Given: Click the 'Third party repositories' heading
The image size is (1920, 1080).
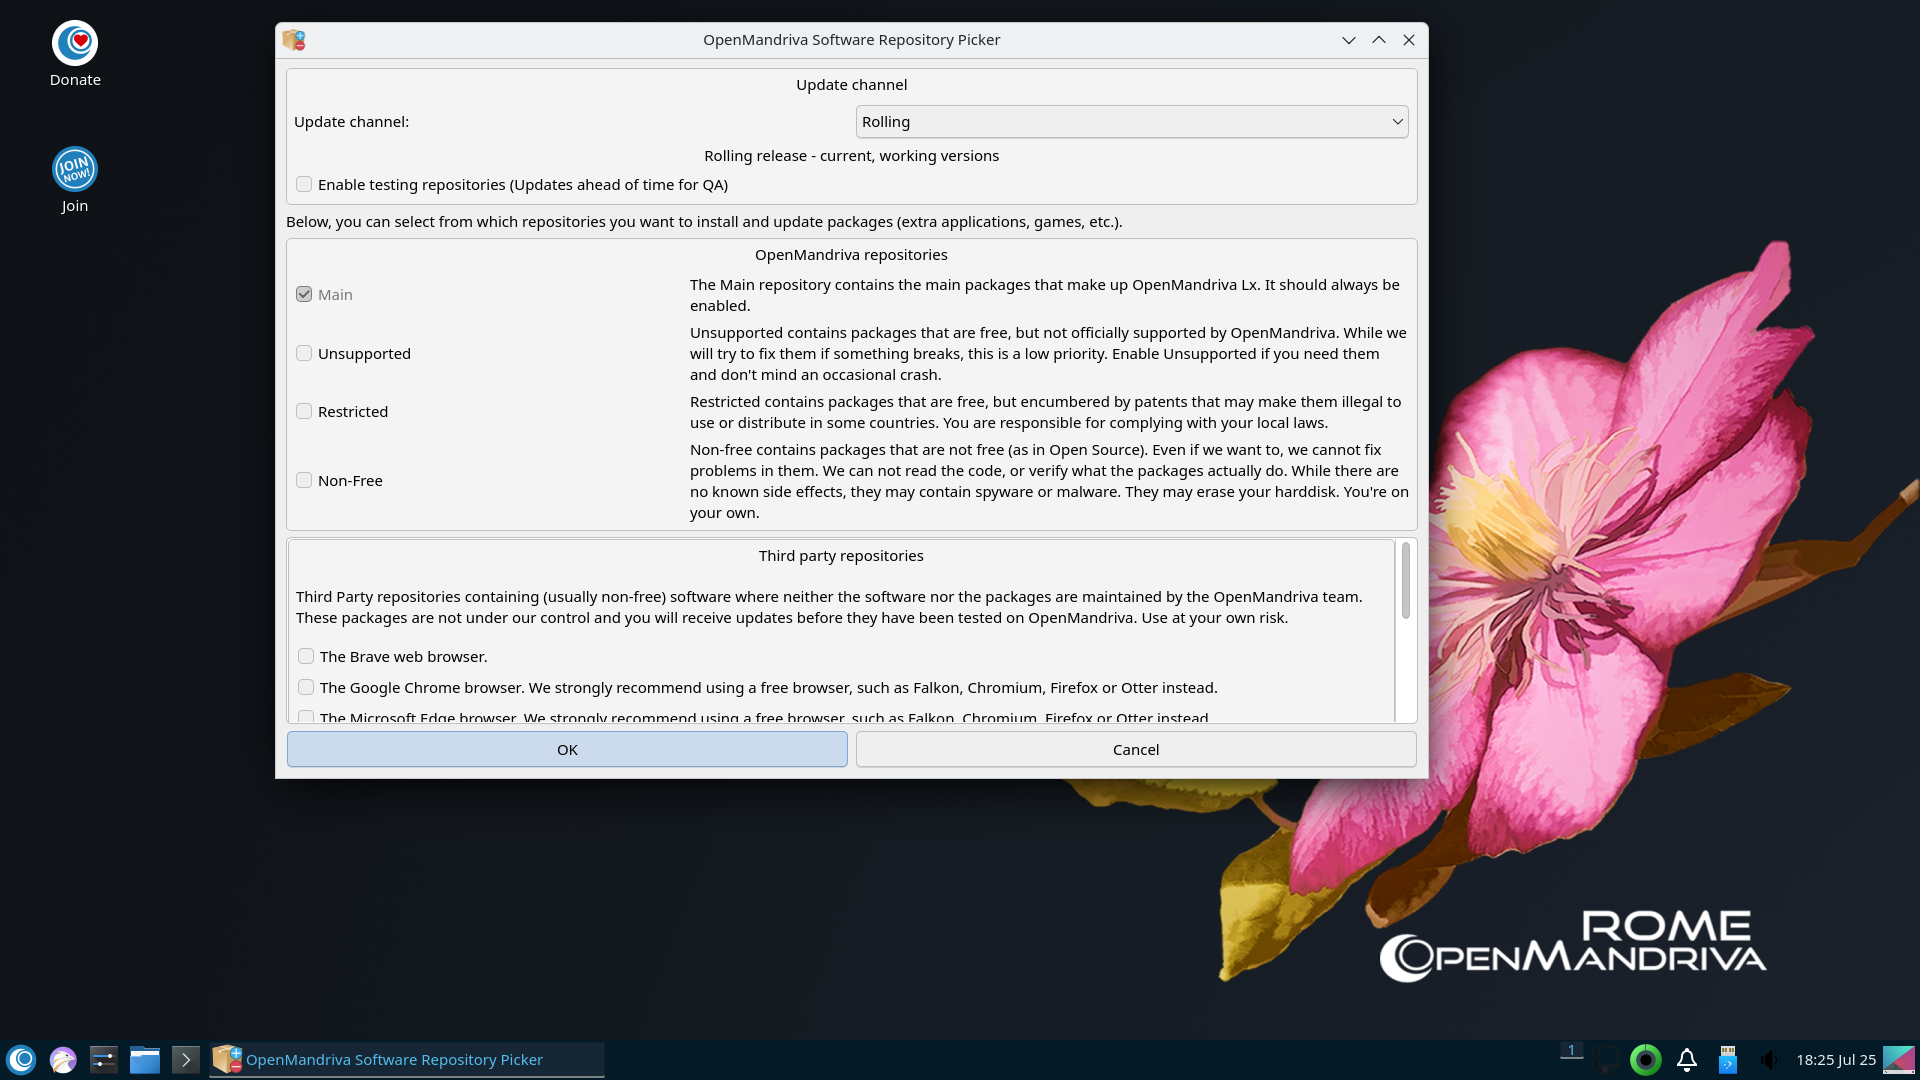Looking at the screenshot, I should point(841,556).
